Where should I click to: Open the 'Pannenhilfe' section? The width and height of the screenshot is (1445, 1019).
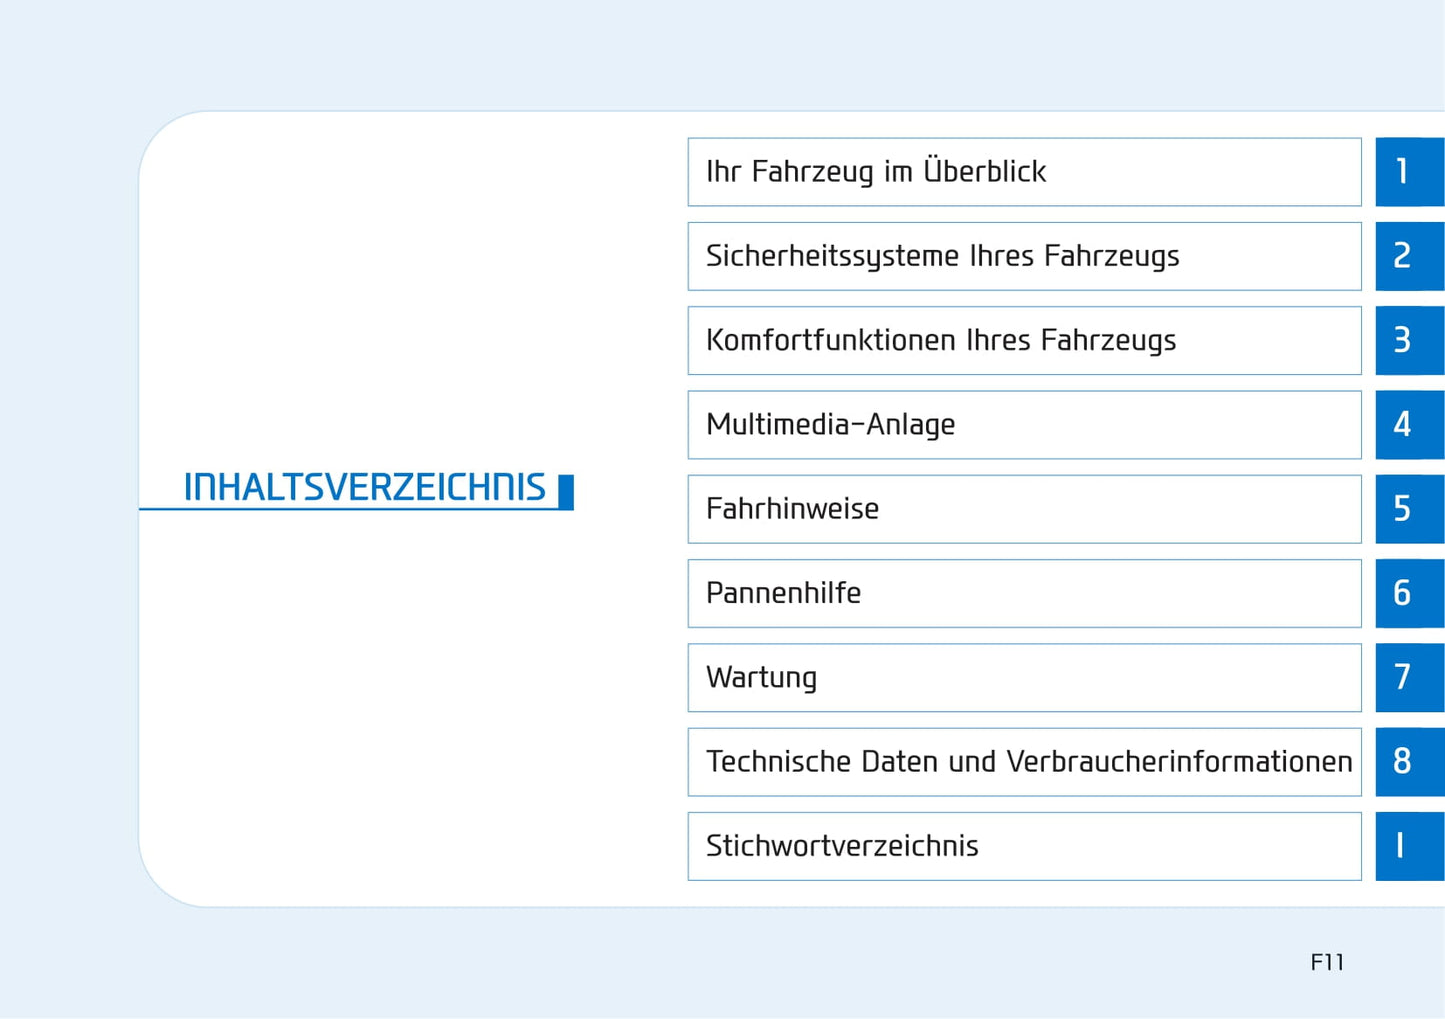[1024, 593]
